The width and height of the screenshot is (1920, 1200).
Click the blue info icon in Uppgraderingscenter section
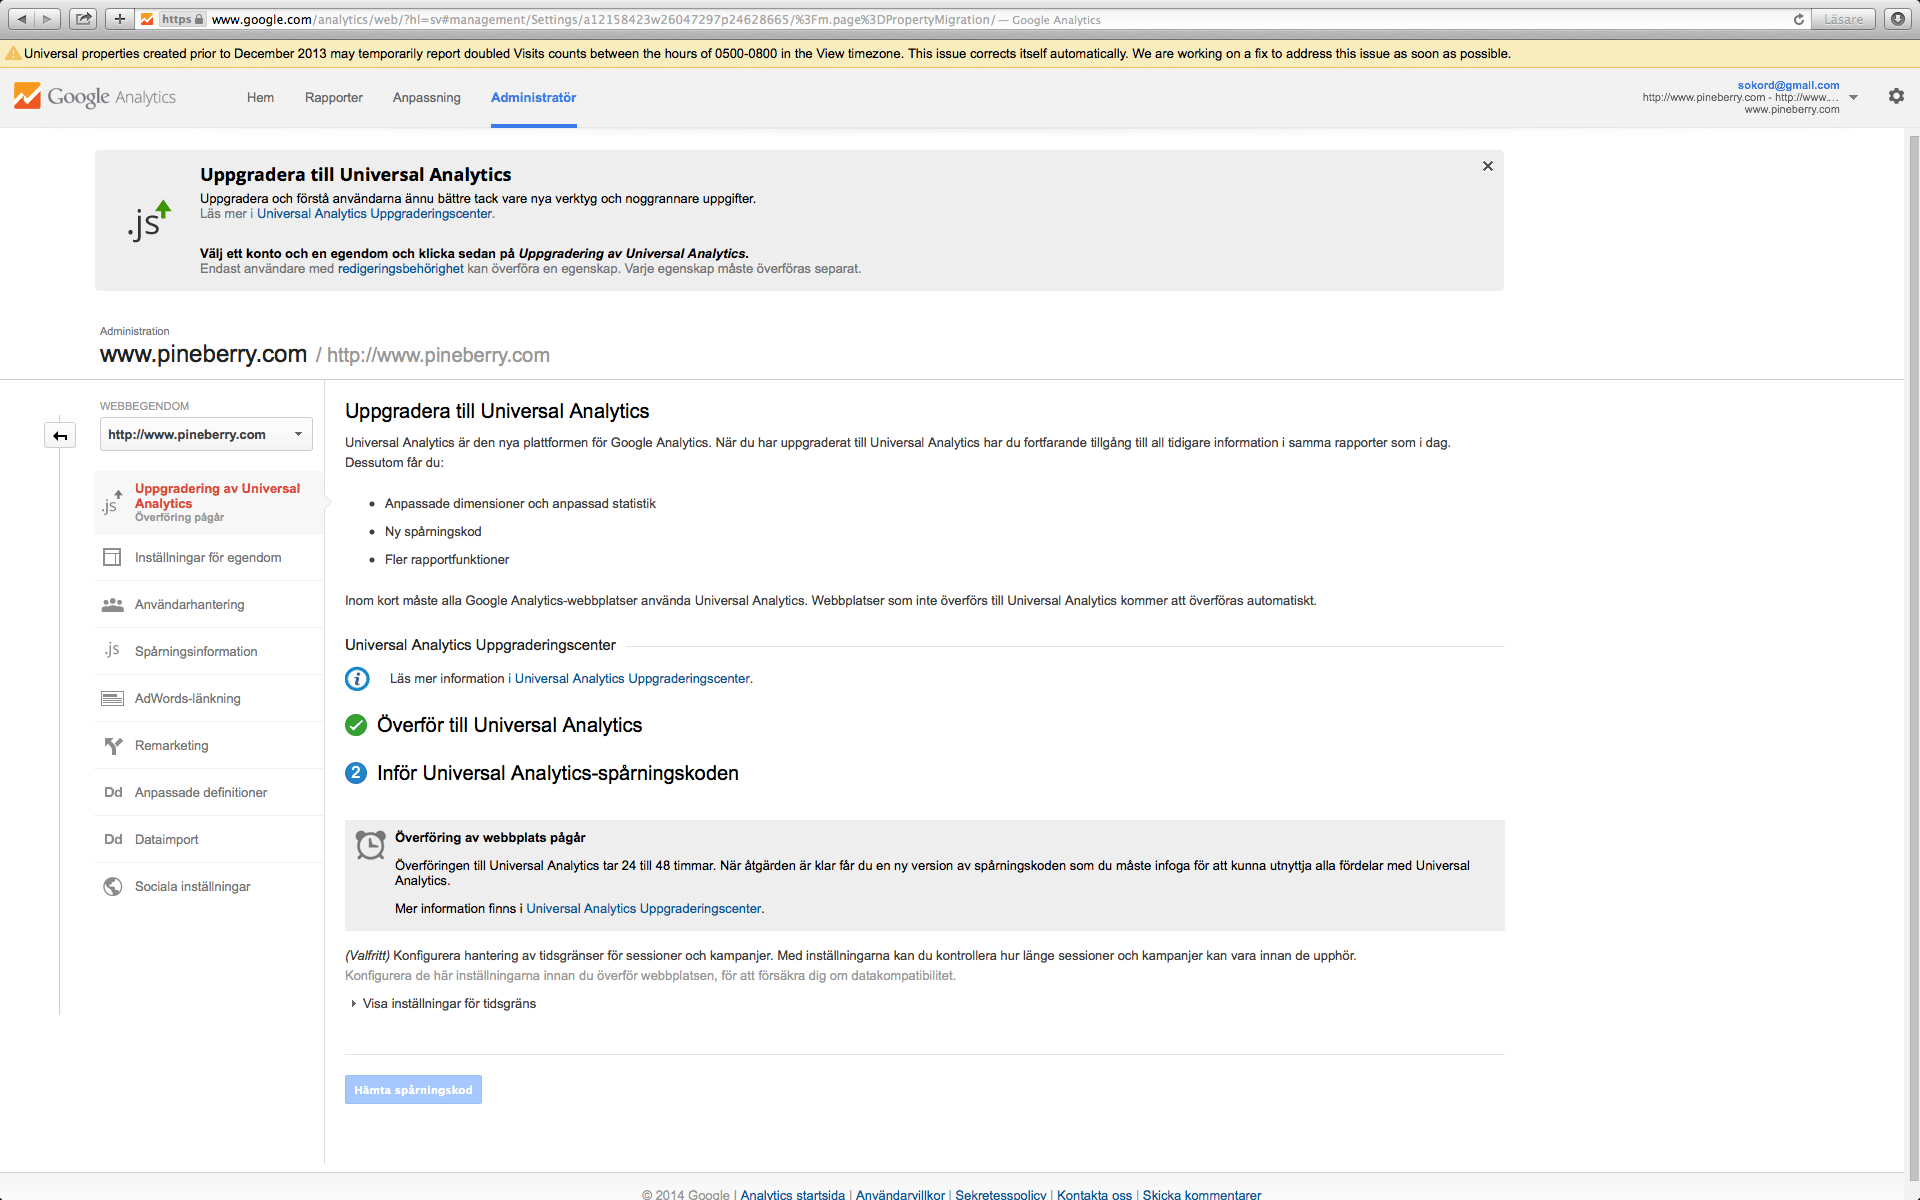(357, 679)
